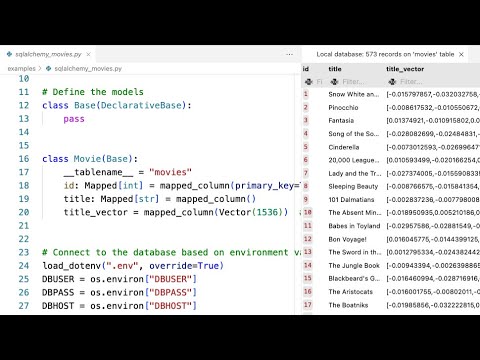
Task: Click the __tablename__ = "movies" line
Action: (128, 172)
